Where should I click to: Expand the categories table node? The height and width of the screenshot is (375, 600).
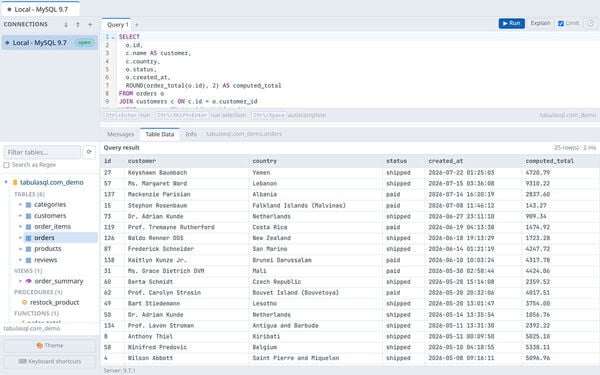[x=20, y=205]
